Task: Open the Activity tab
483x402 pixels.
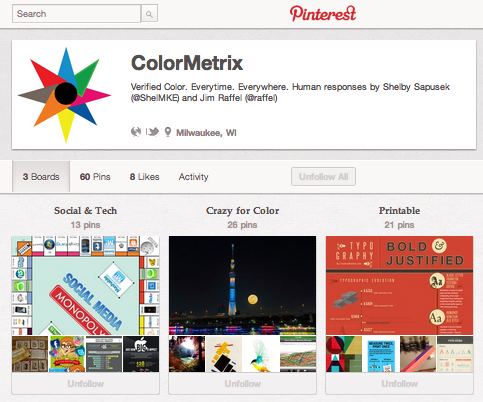Action: click(x=193, y=177)
